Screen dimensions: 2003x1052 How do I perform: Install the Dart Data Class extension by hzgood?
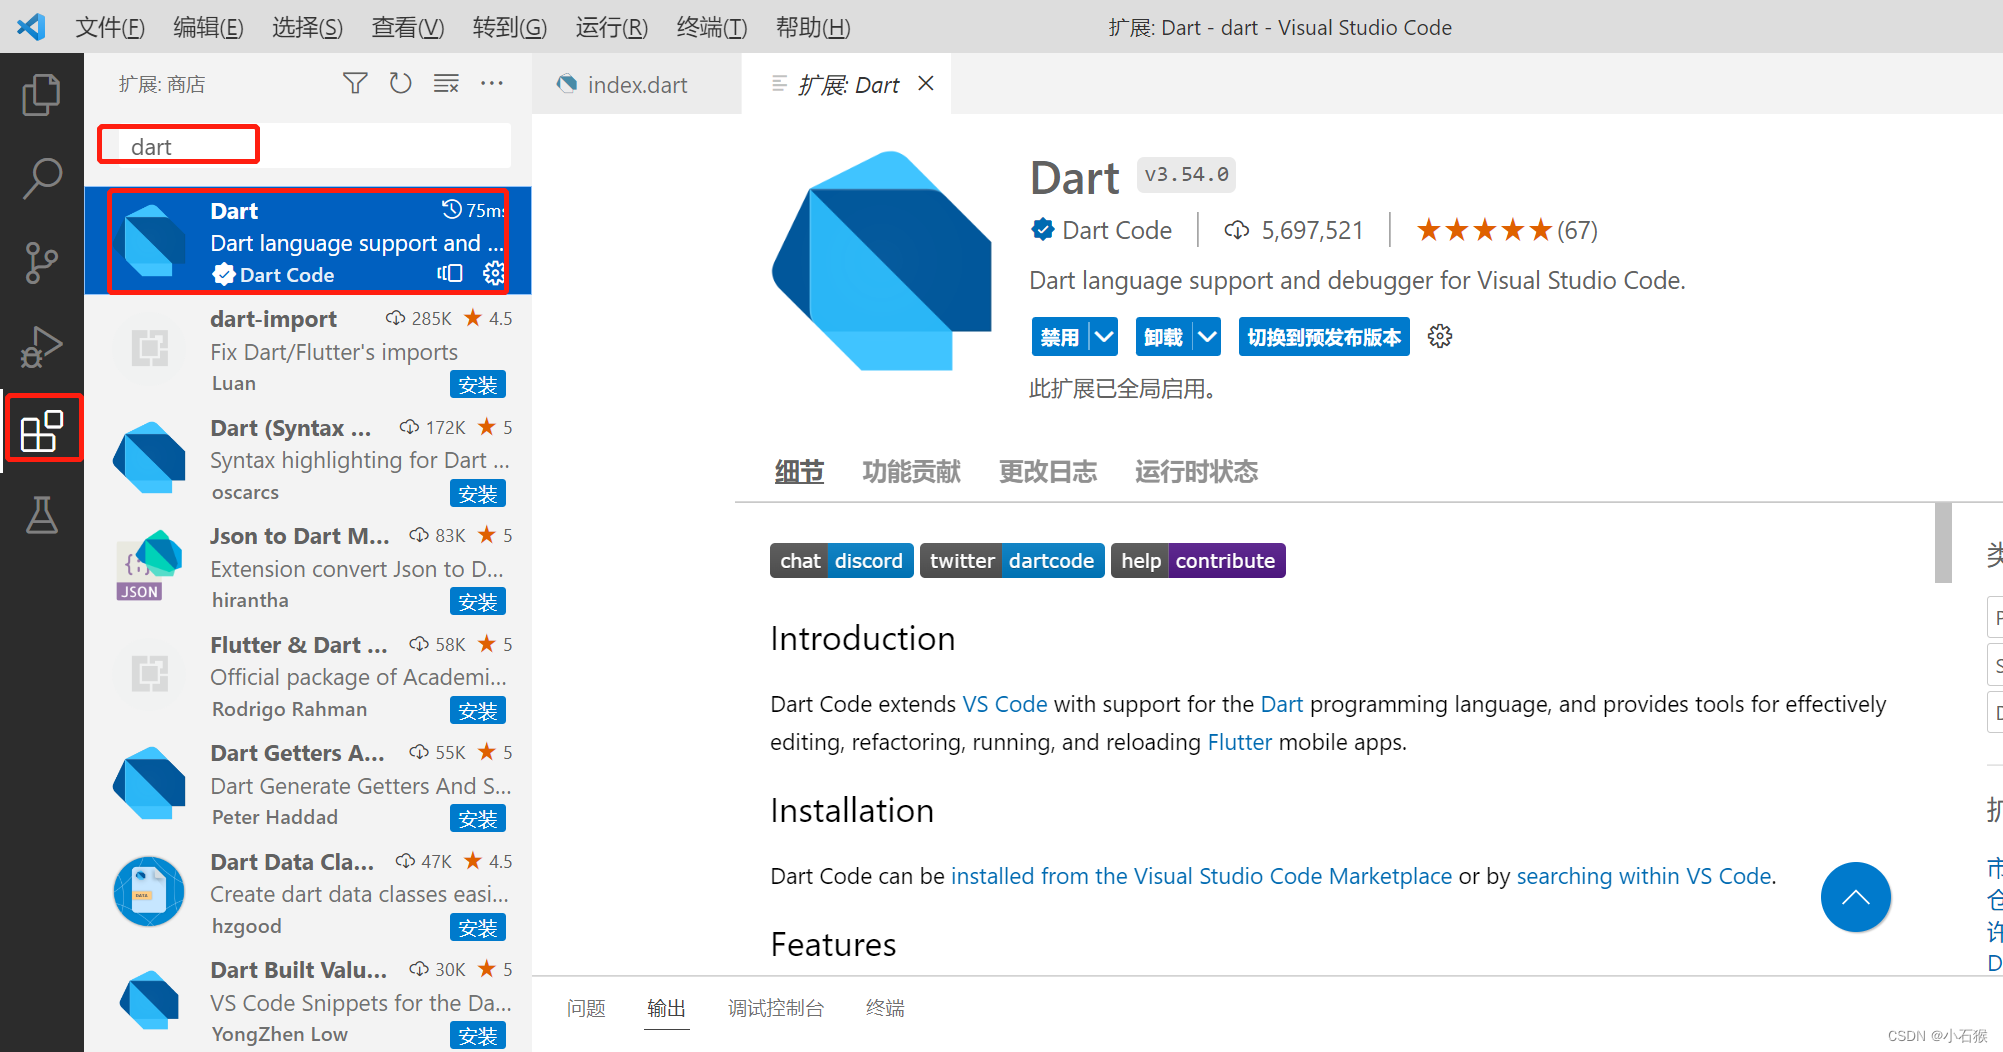(478, 928)
